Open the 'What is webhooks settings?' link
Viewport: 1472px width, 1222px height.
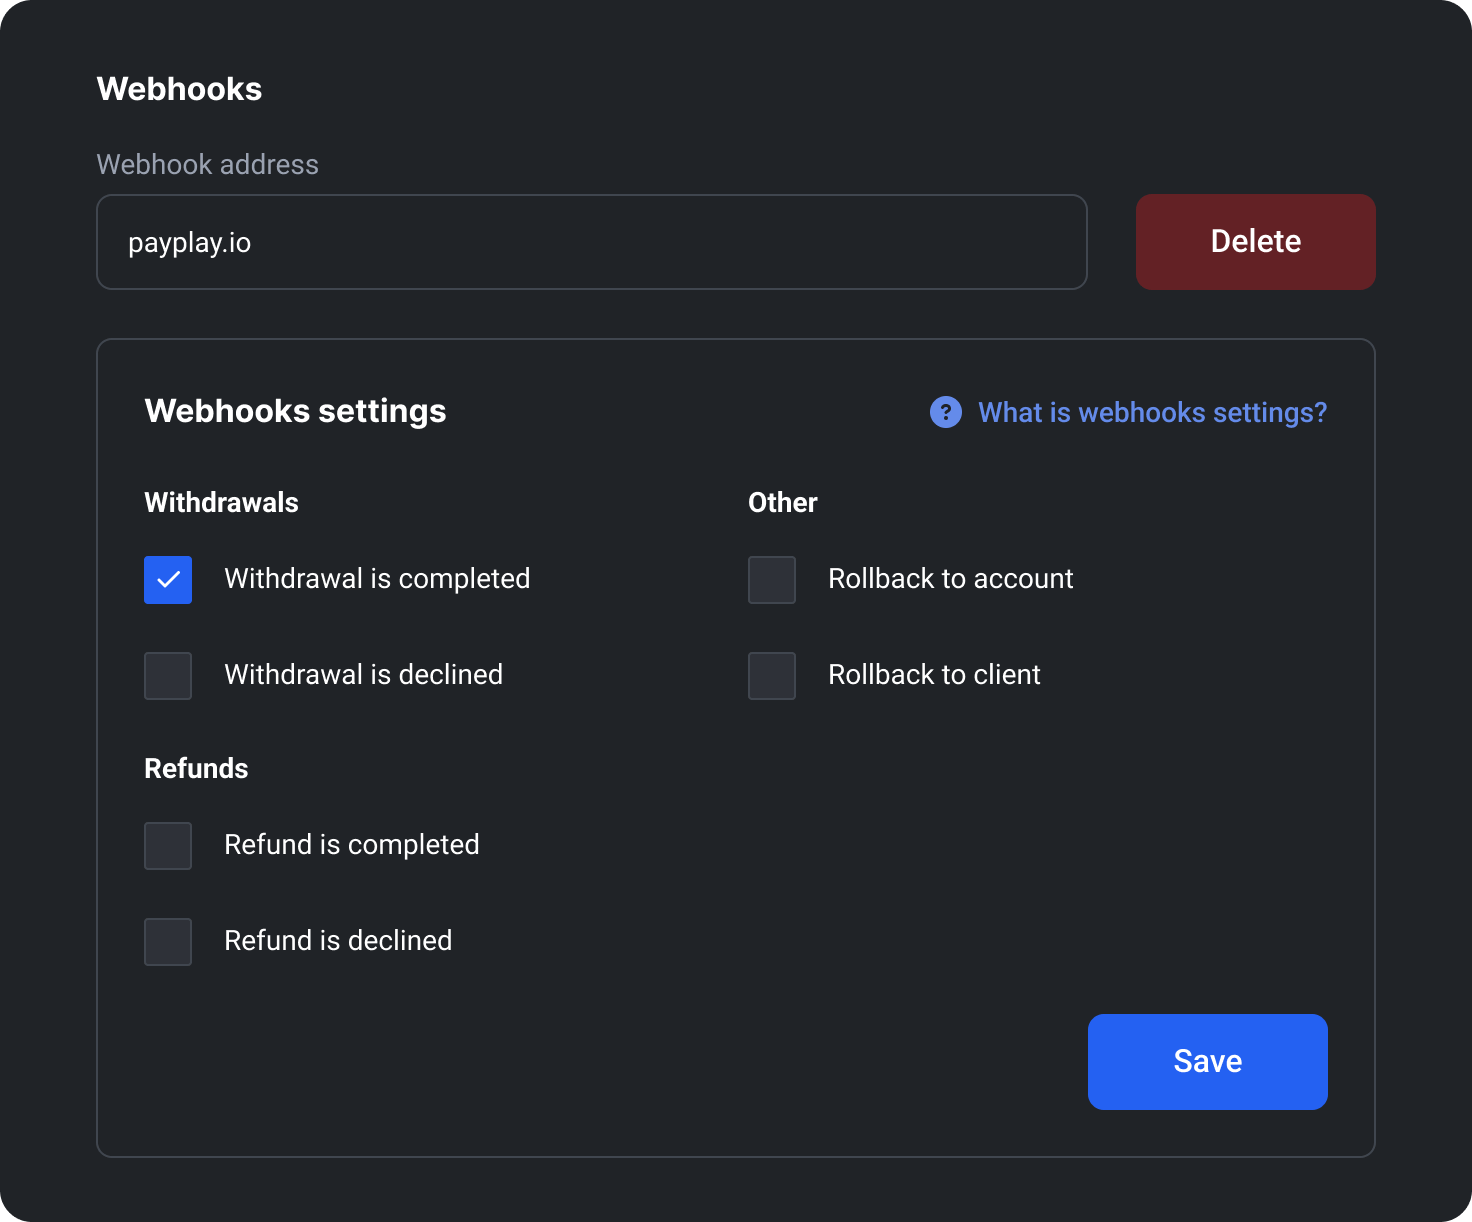[x=1152, y=412]
